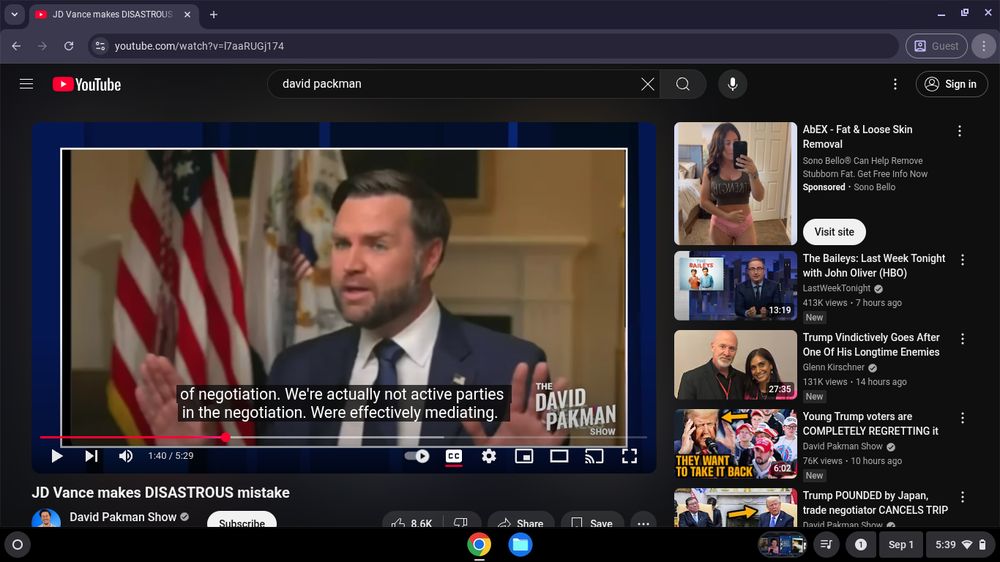Viewport: 1000px width, 562px height.
Task: Play the video
Action: point(57,456)
